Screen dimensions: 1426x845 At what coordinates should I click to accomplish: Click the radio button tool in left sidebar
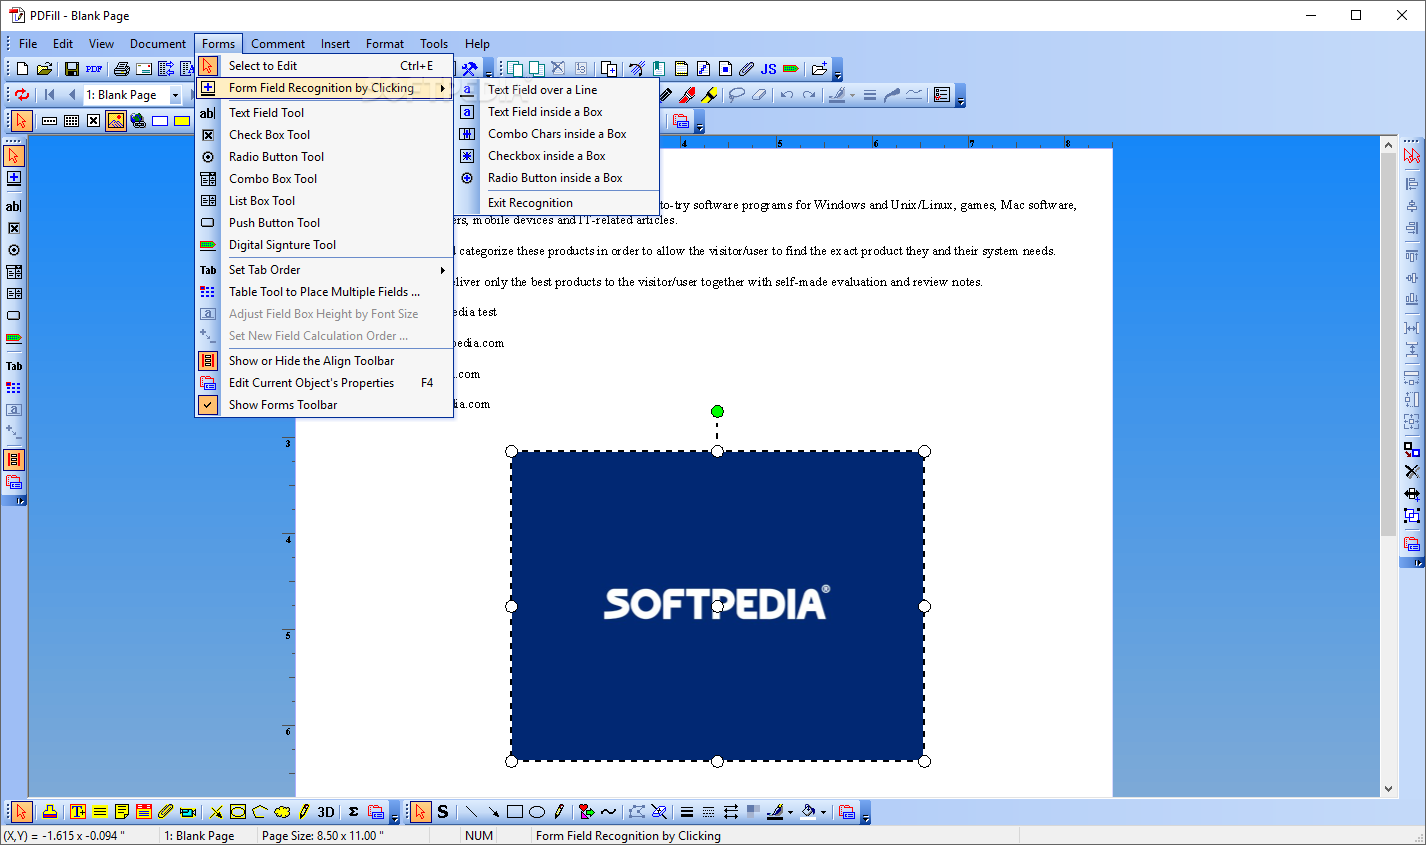tap(14, 250)
